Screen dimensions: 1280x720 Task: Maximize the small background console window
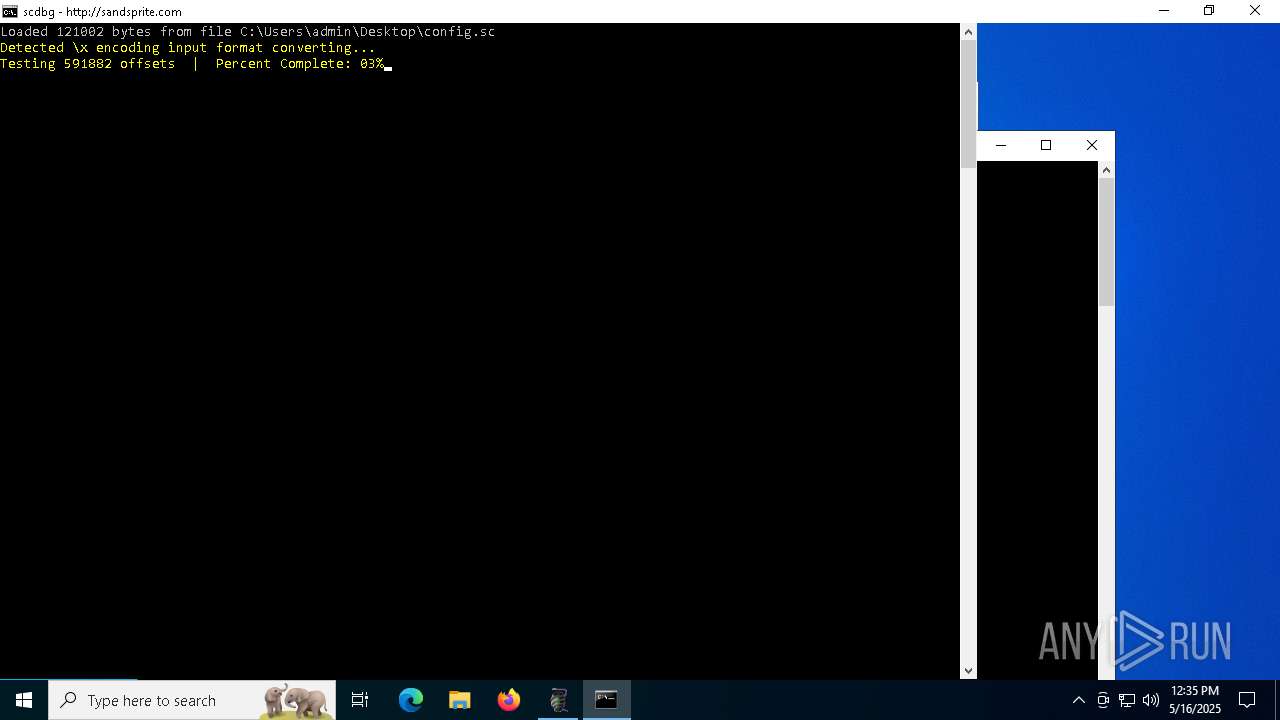[1046, 145]
